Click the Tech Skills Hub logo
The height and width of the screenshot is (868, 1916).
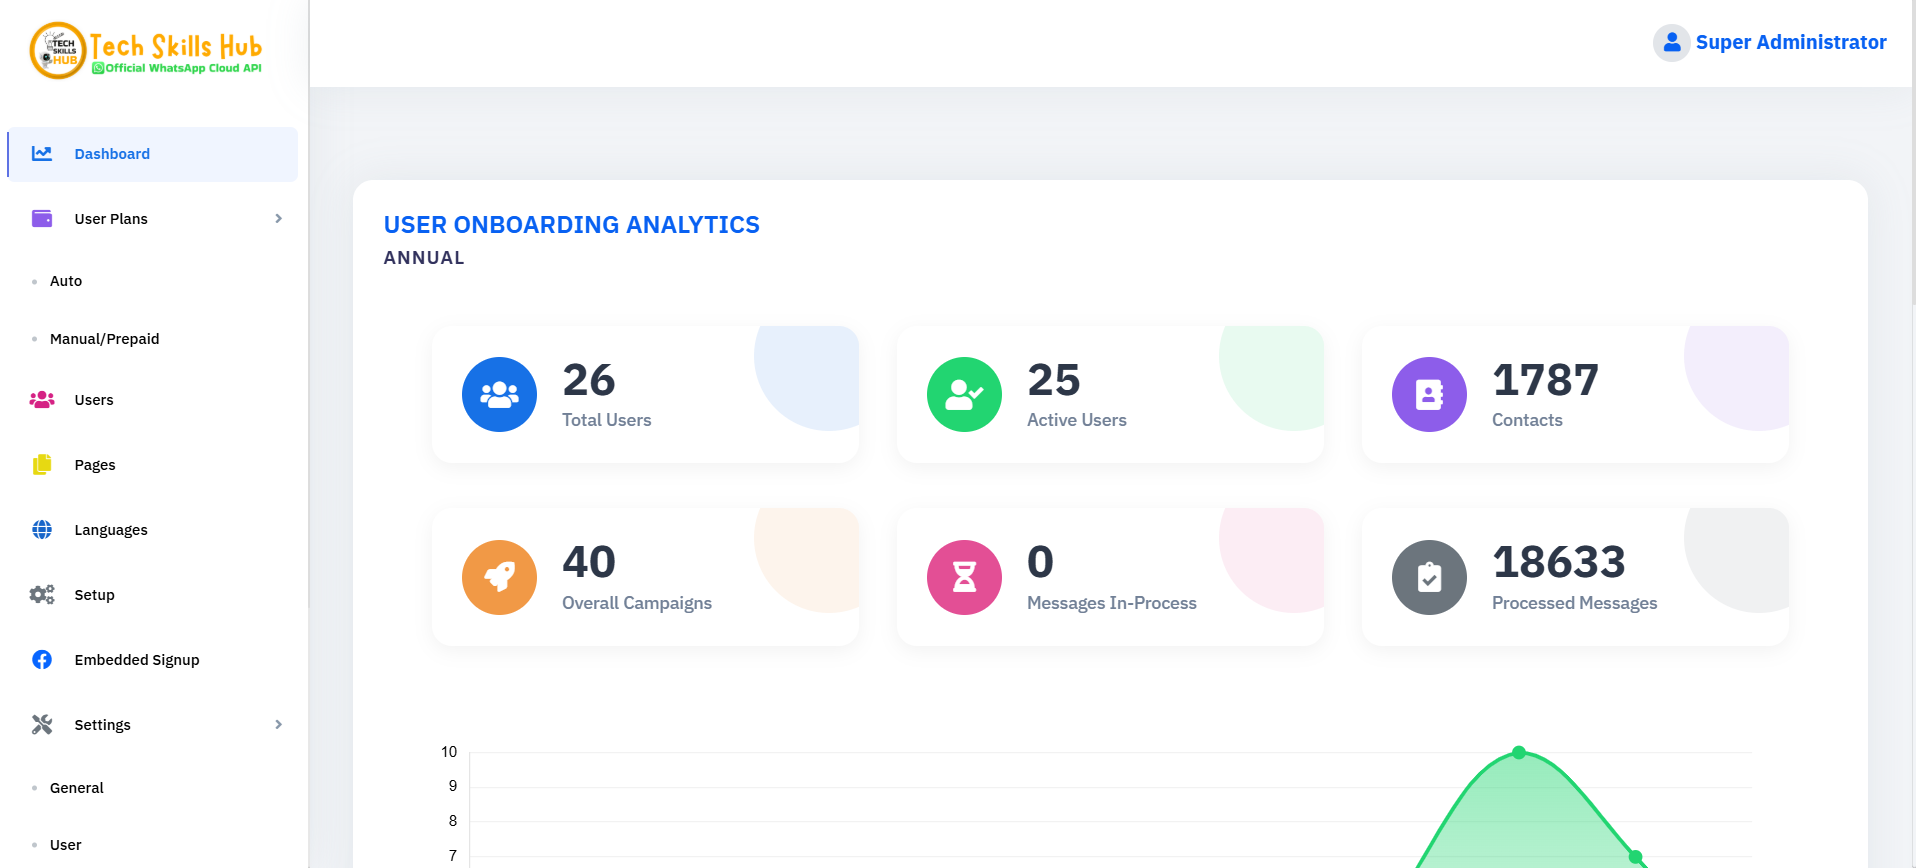(x=147, y=51)
